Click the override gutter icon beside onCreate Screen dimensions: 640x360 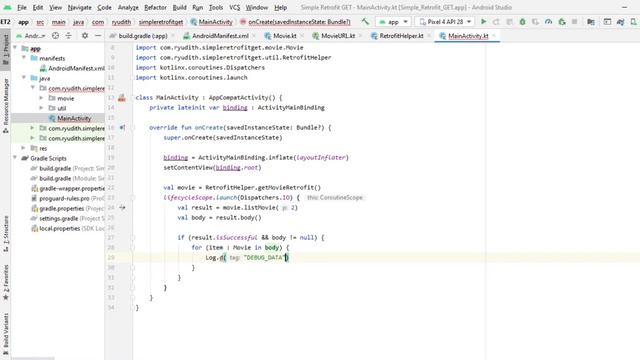[122, 127]
